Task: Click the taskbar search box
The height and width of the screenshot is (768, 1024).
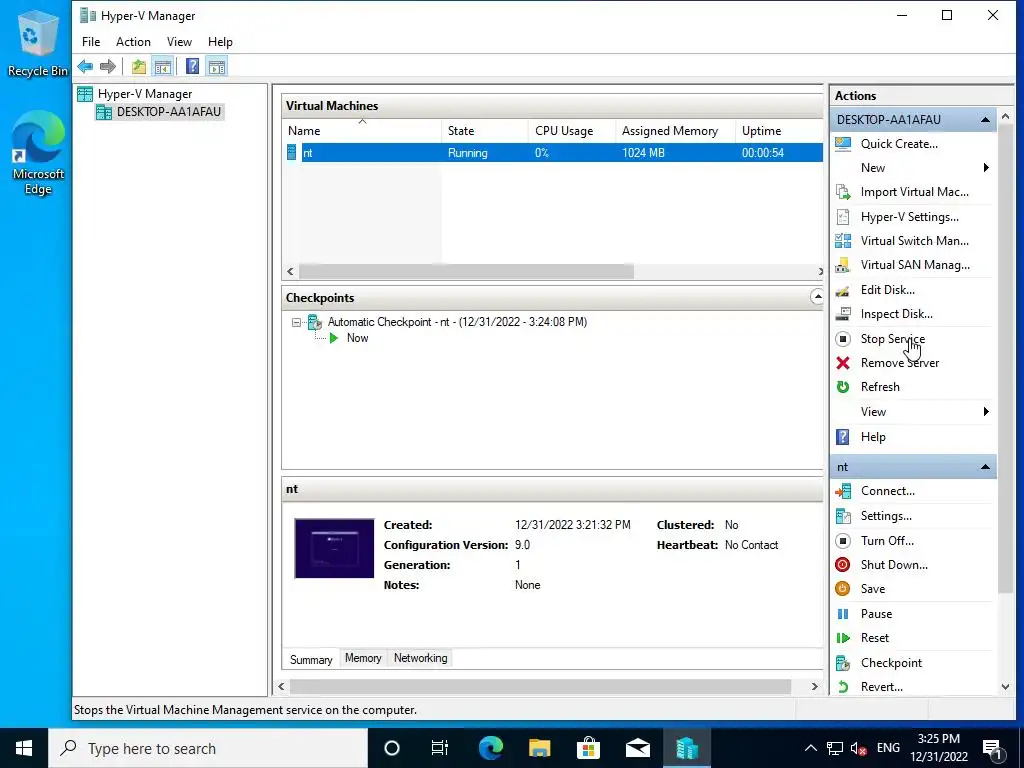Action: 208,748
